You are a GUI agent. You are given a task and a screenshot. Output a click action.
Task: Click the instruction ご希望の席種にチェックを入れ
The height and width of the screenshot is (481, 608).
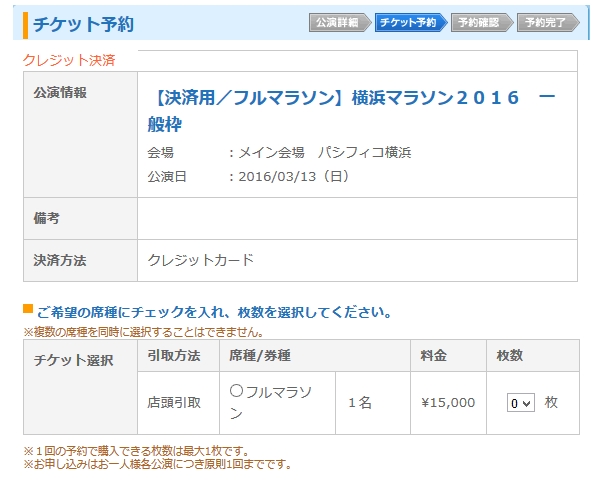point(214,312)
